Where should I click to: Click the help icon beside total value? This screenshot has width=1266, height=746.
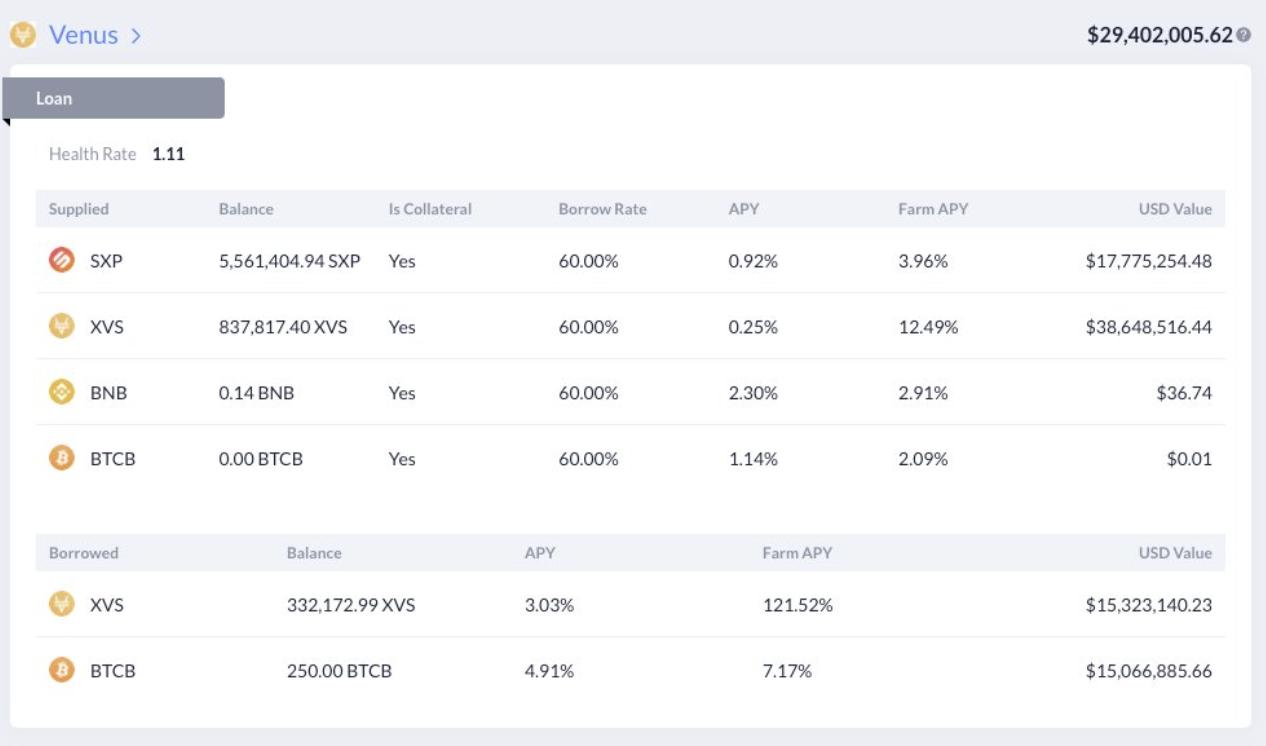coord(1243,35)
